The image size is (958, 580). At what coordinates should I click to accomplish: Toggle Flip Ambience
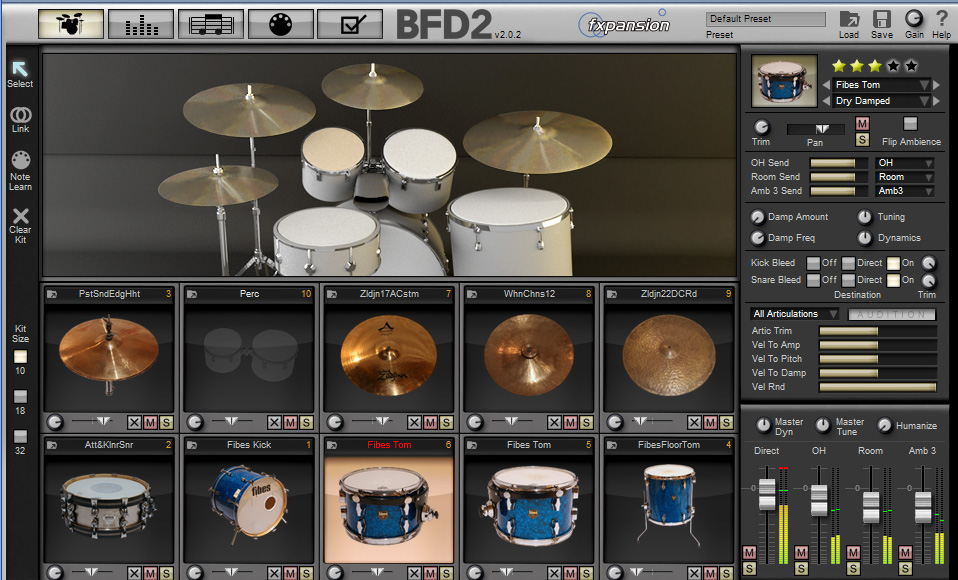(x=910, y=124)
